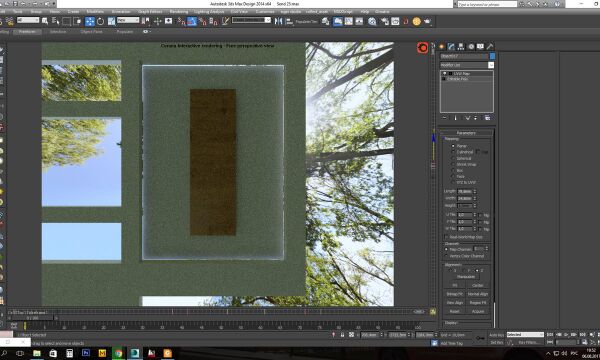Select the Rotate transform tool
The height and width of the screenshot is (360, 600).
click(x=100, y=21)
